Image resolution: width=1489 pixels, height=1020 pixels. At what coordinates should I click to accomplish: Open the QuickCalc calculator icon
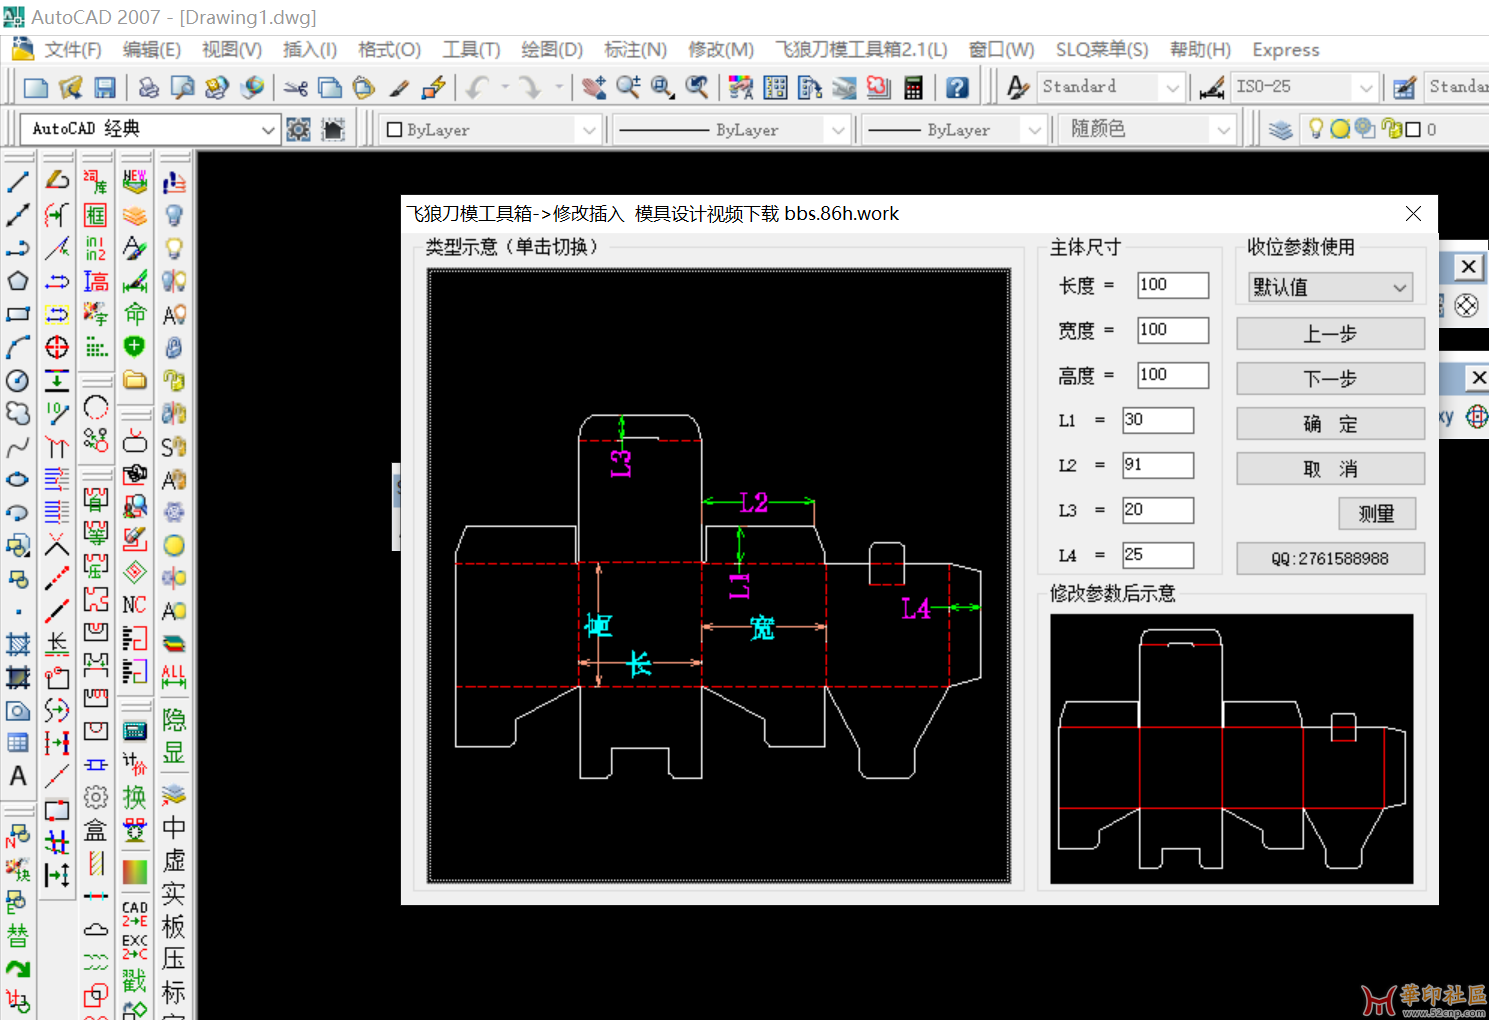point(913,88)
